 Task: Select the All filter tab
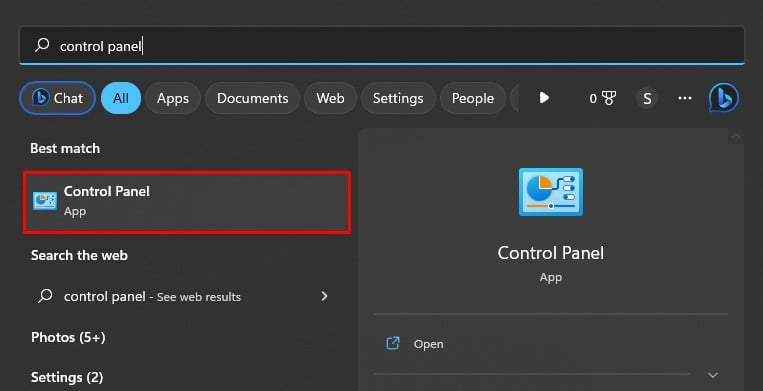121,98
